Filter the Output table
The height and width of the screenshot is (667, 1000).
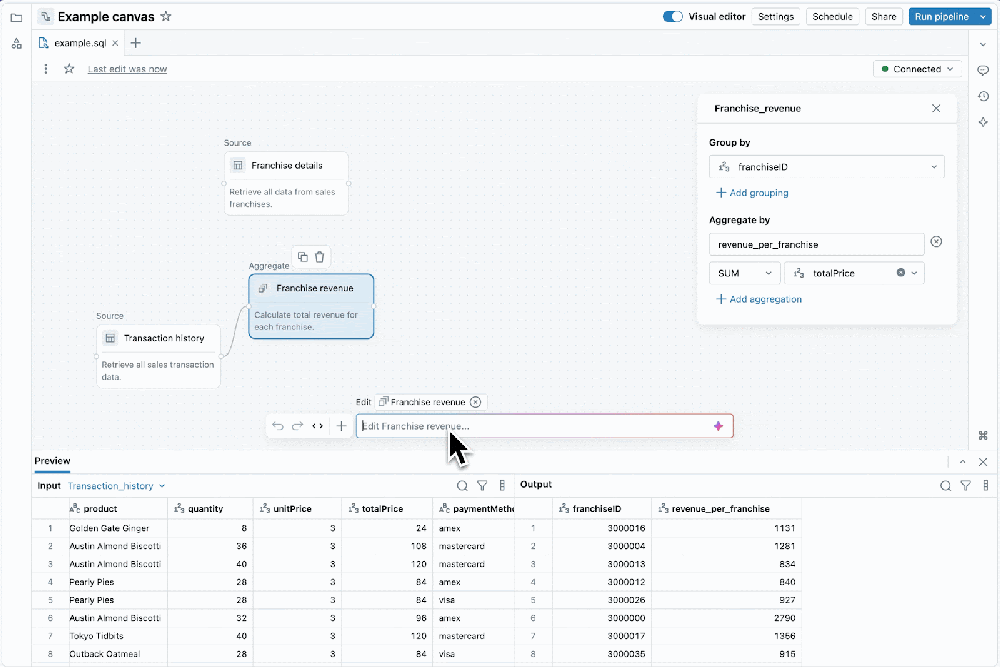[966, 486]
